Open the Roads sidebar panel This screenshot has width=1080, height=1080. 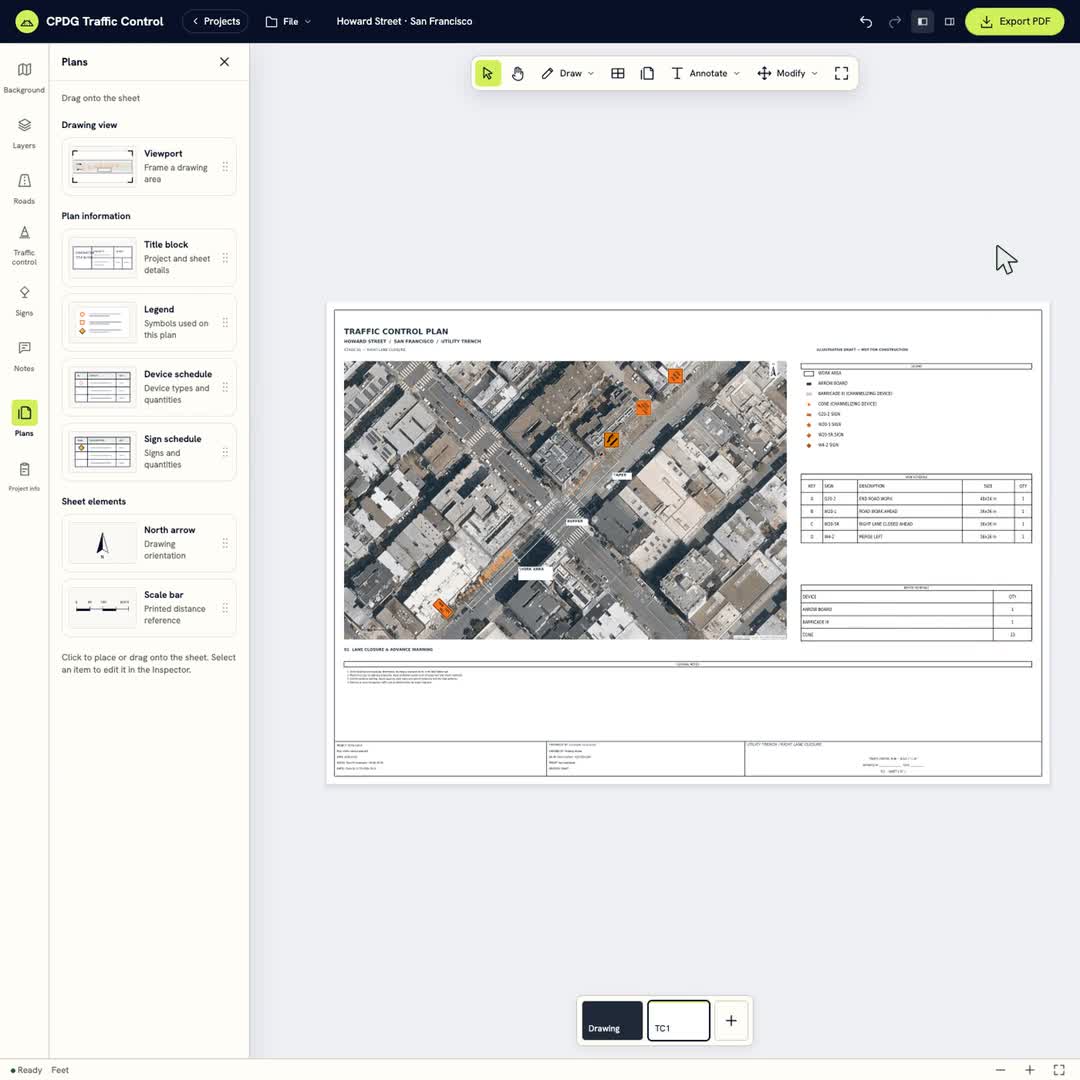24,189
